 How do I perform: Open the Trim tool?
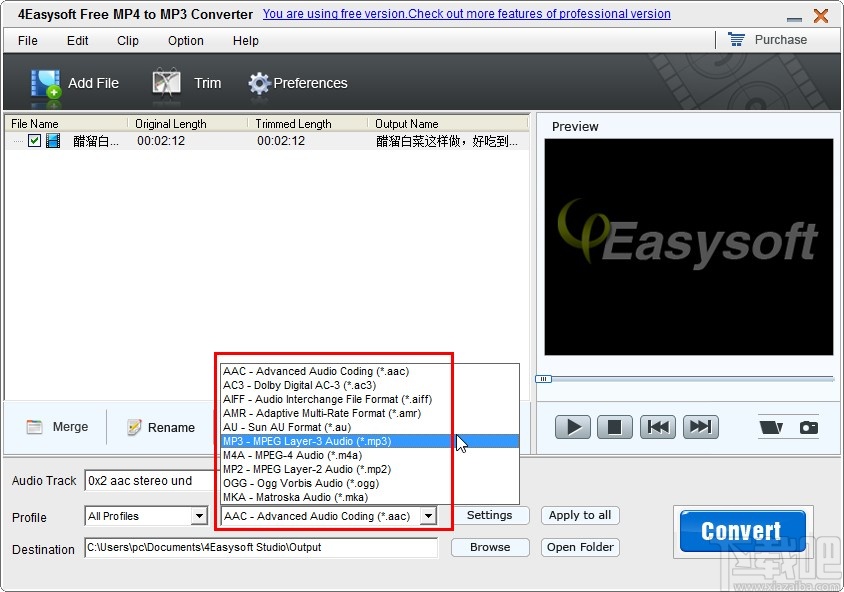click(x=167, y=82)
